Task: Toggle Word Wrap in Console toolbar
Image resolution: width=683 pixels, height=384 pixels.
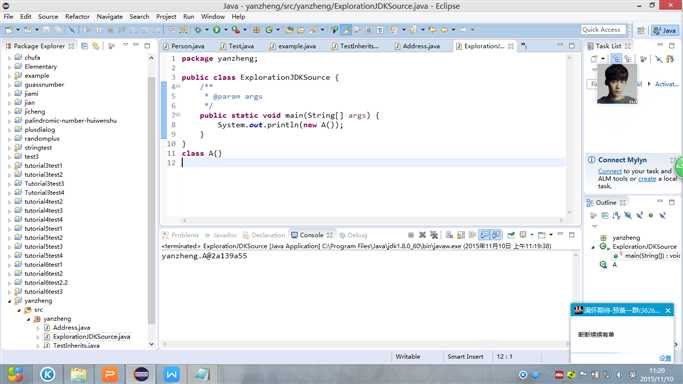Action: (472, 235)
